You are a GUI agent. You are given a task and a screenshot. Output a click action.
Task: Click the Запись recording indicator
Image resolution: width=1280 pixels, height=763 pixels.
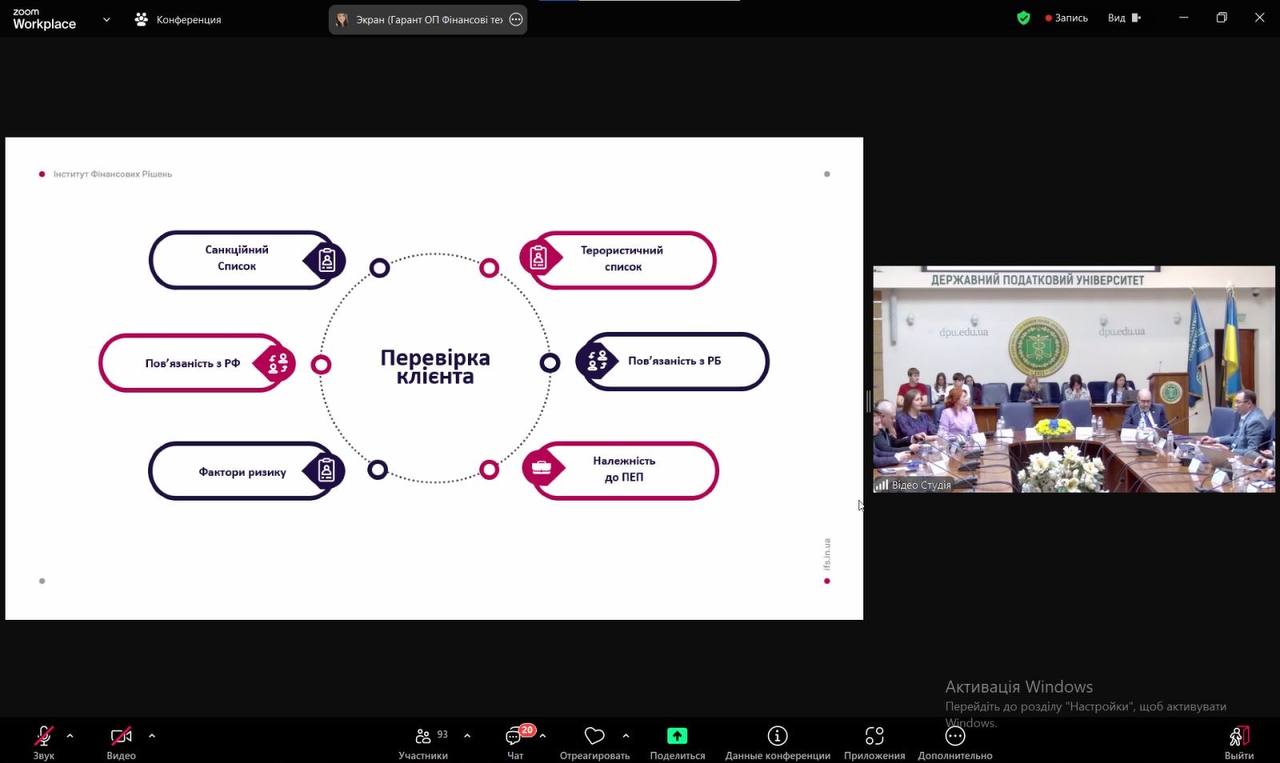1066,18
